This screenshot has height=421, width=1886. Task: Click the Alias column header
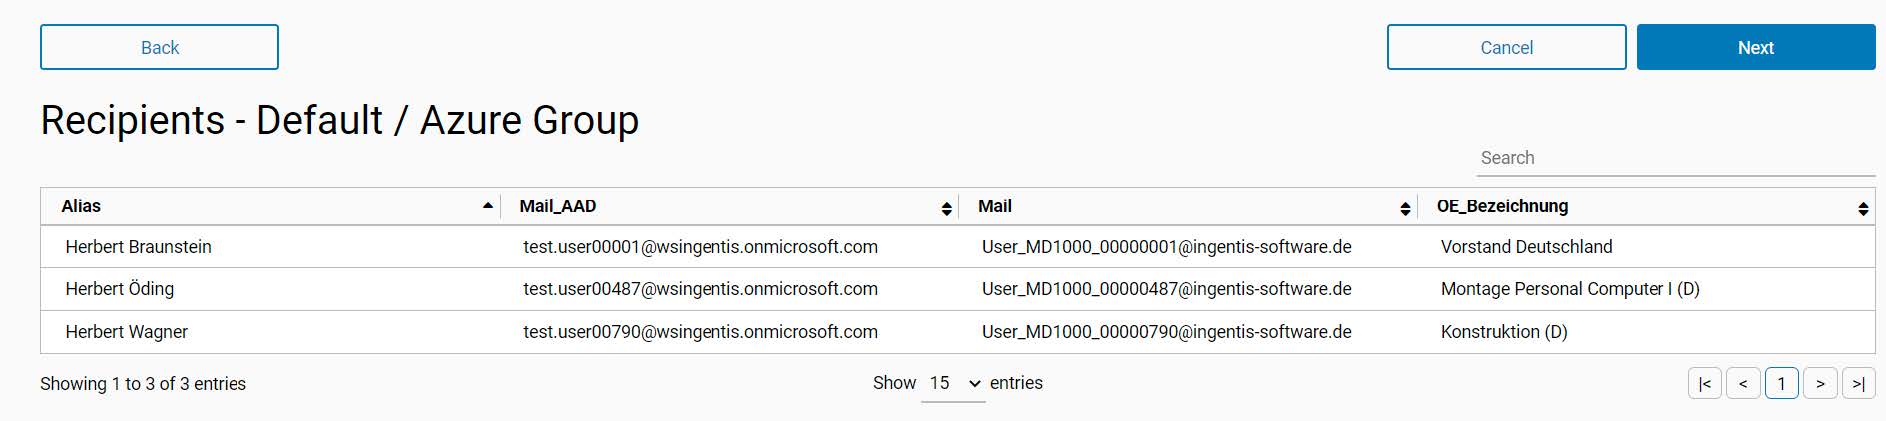[x=81, y=206]
